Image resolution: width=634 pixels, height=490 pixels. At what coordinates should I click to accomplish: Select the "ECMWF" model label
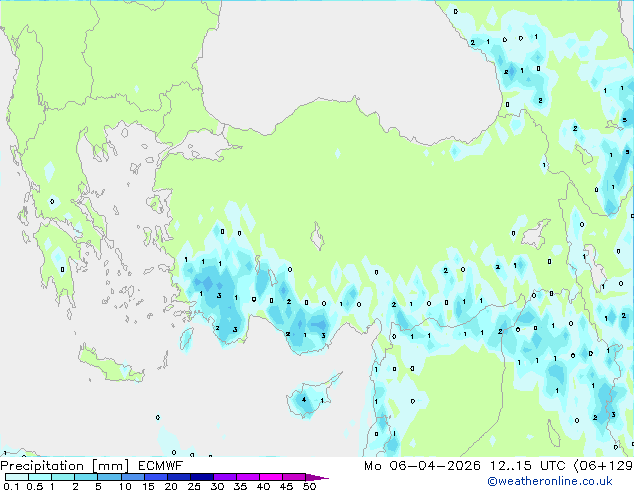[x=161, y=465]
